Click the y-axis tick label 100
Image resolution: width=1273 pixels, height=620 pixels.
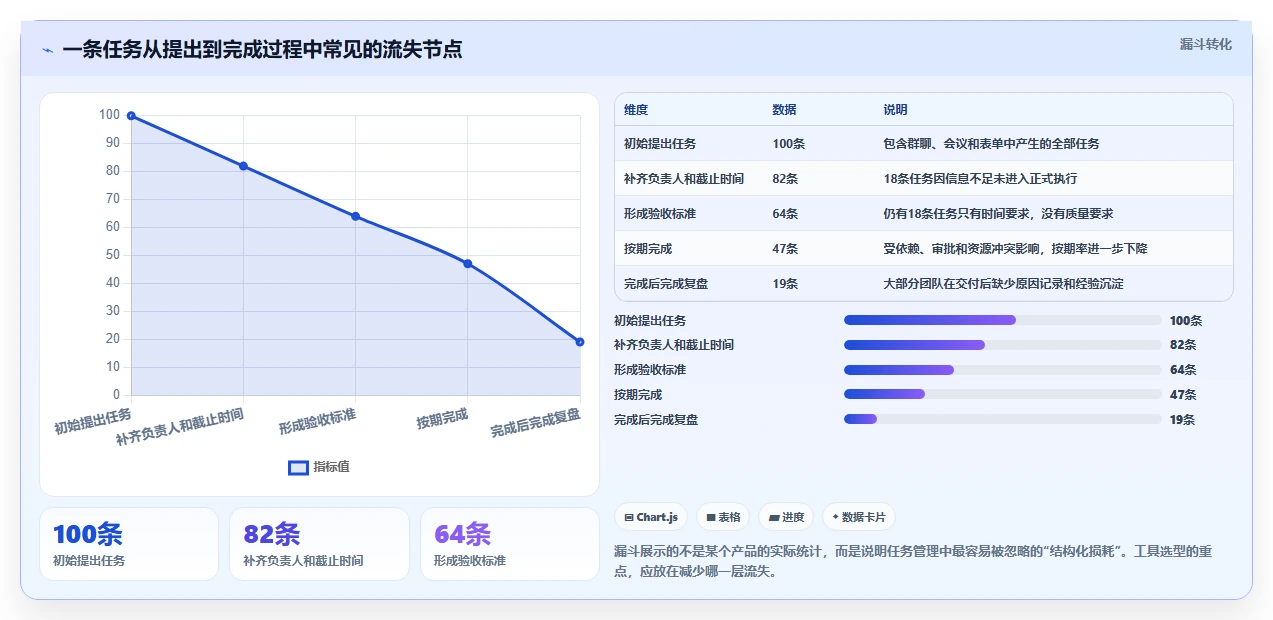(x=109, y=115)
